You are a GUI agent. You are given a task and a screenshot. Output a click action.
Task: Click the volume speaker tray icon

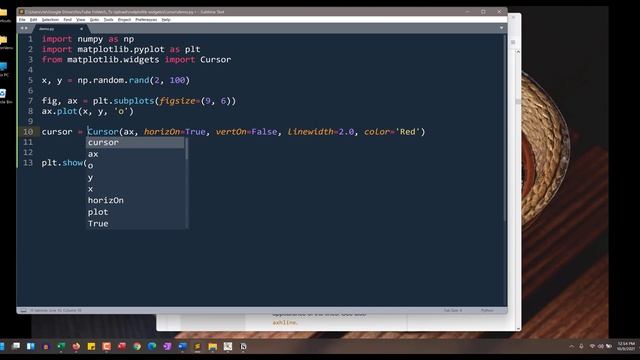(600, 347)
